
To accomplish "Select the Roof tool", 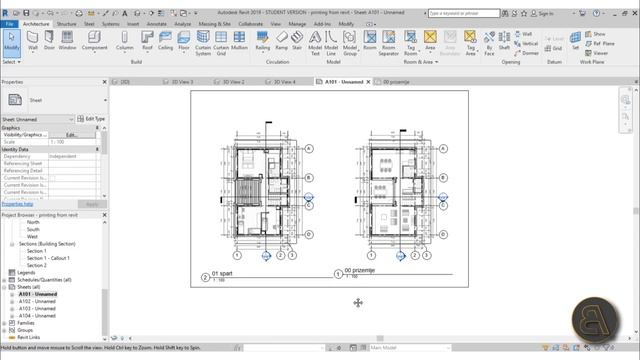I will point(147,42).
